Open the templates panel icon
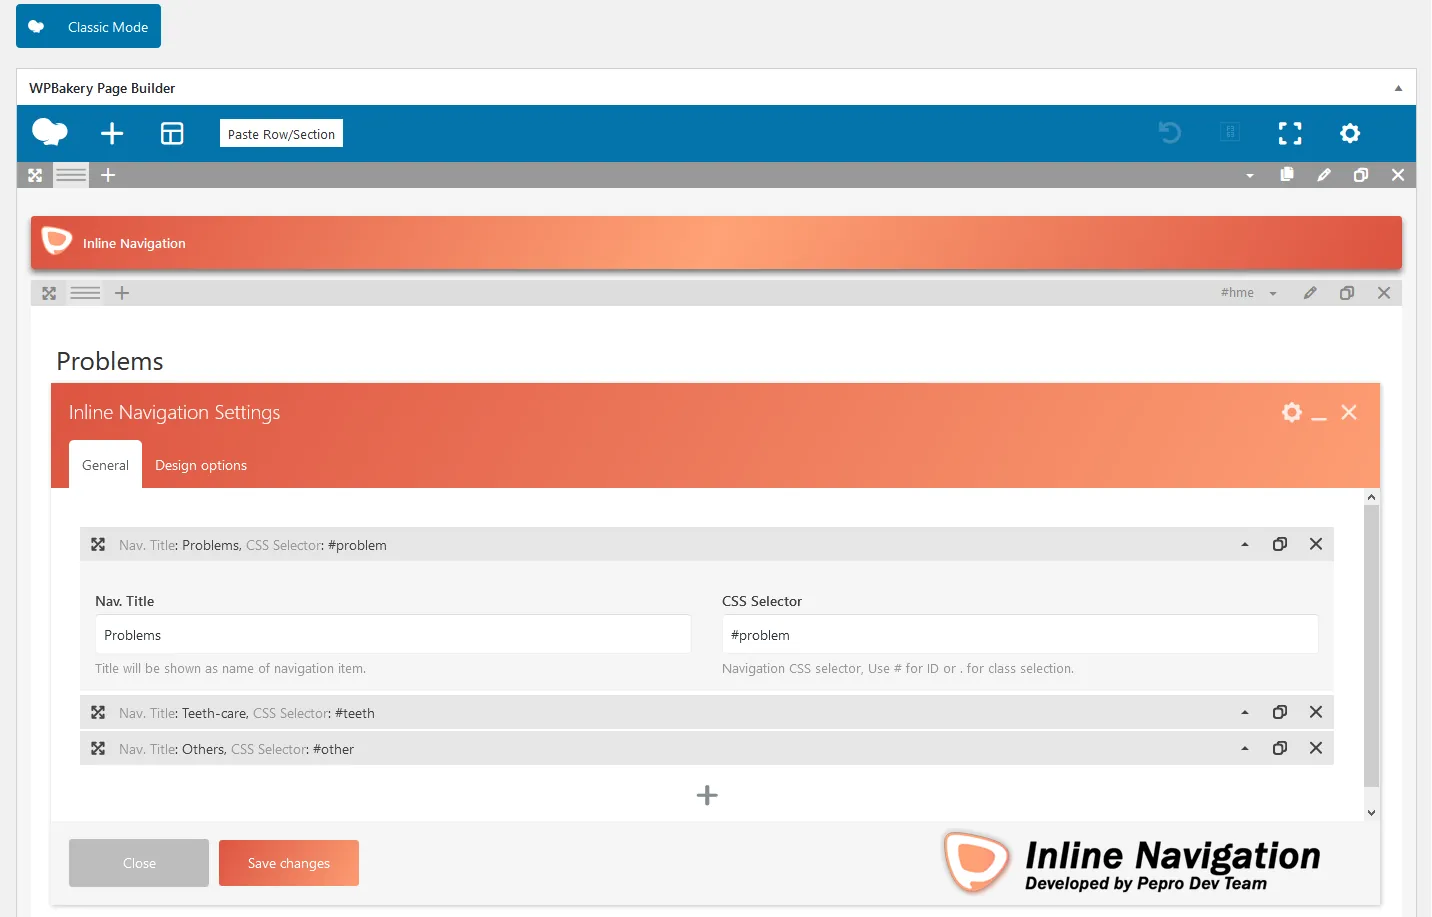 coord(172,133)
